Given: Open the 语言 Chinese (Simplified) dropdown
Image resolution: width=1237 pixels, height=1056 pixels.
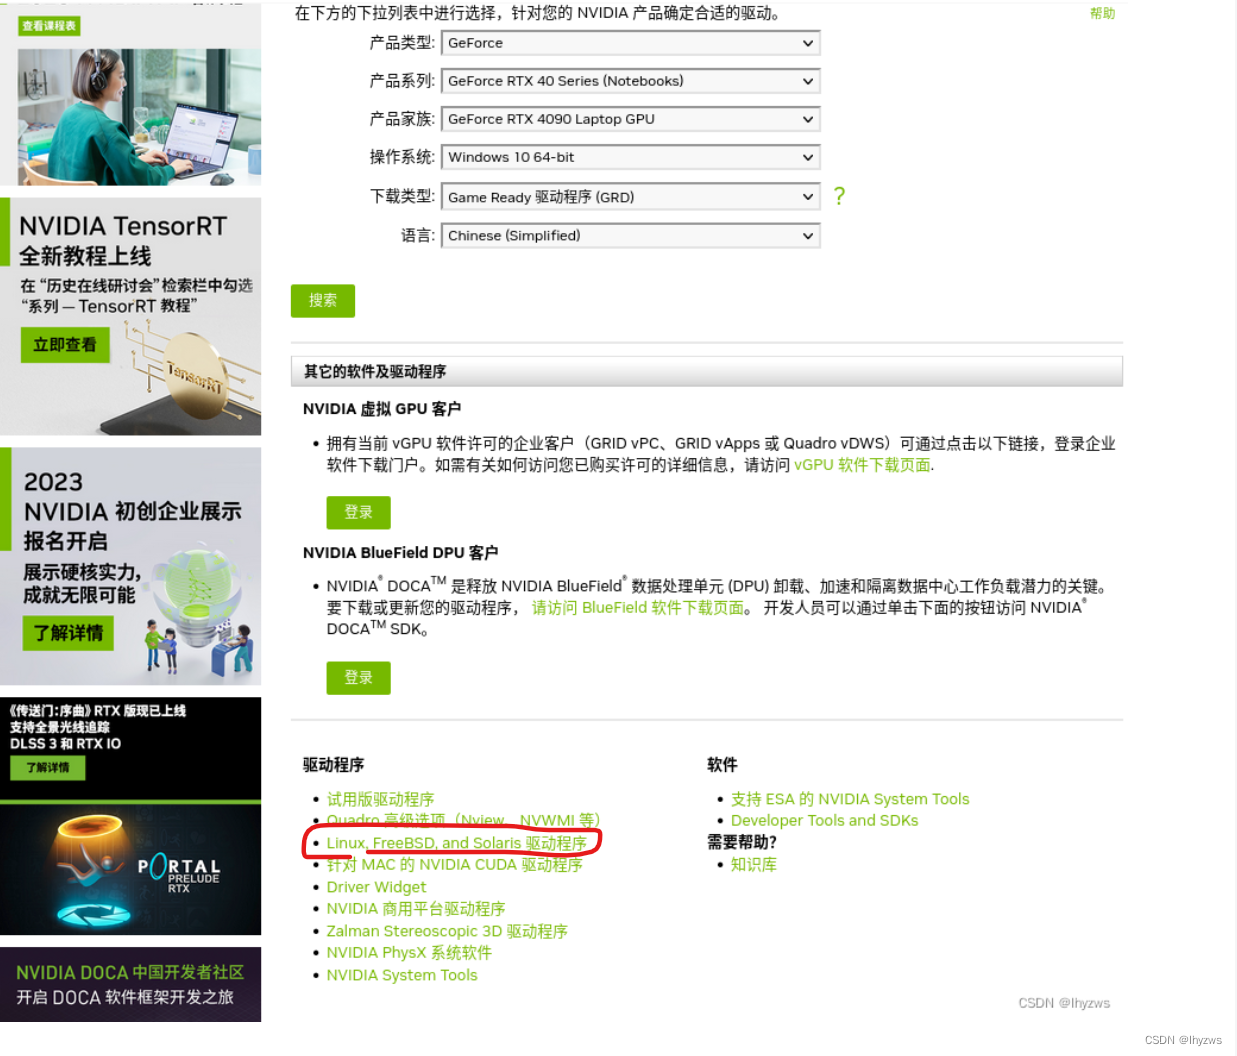Looking at the screenshot, I should (x=630, y=236).
